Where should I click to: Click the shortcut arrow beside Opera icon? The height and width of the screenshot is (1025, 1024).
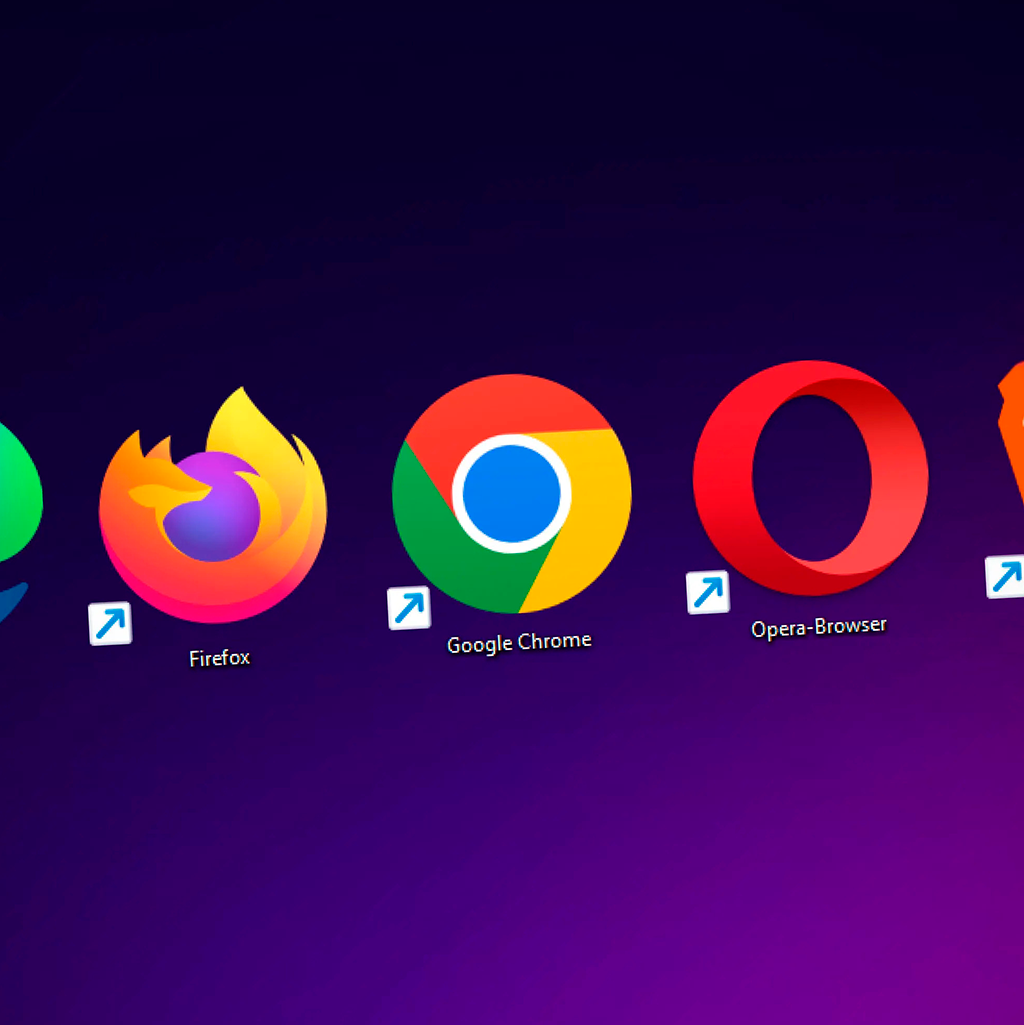tap(708, 592)
